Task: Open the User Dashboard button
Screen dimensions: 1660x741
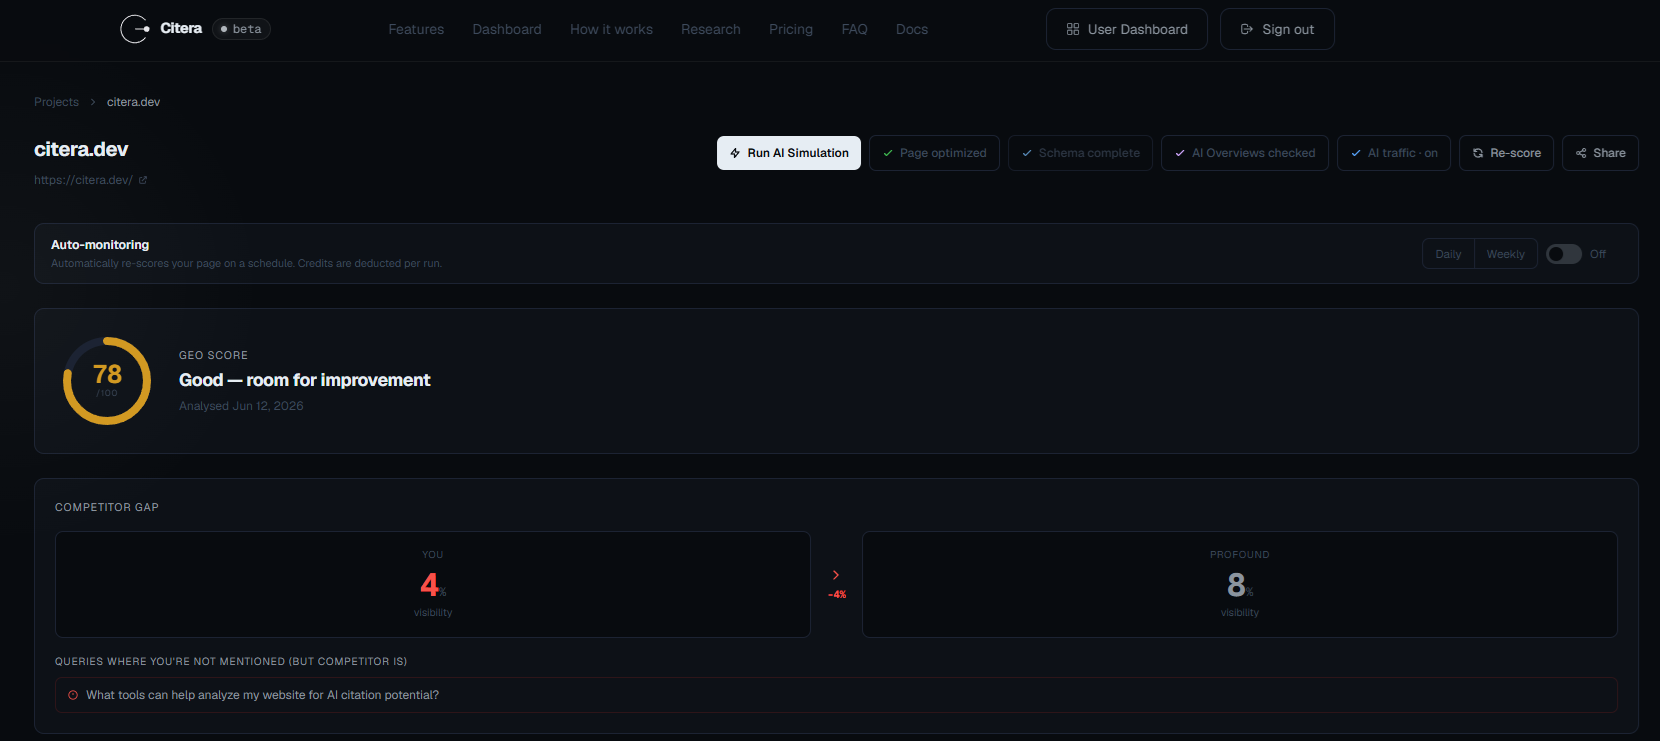Action: 1127,29
